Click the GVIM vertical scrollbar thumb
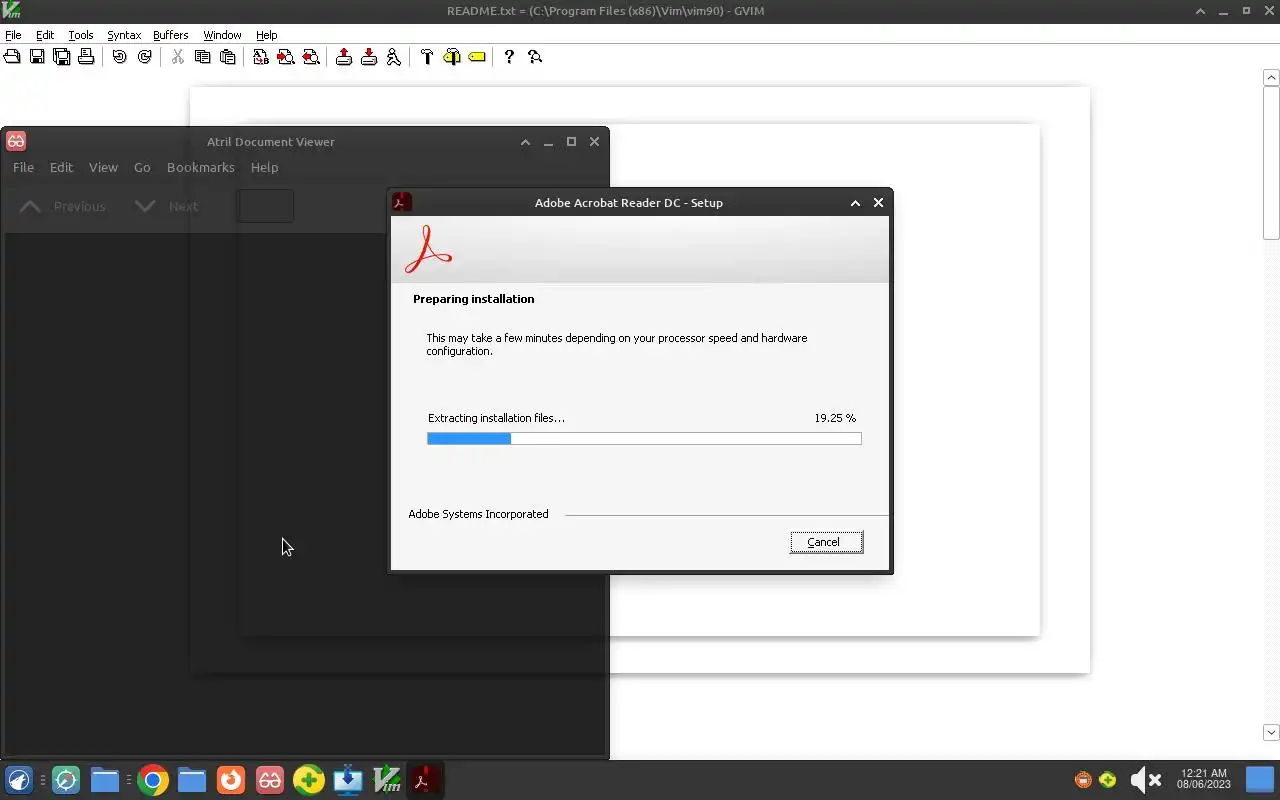Screen dimensions: 1280x800 pos(1271,162)
